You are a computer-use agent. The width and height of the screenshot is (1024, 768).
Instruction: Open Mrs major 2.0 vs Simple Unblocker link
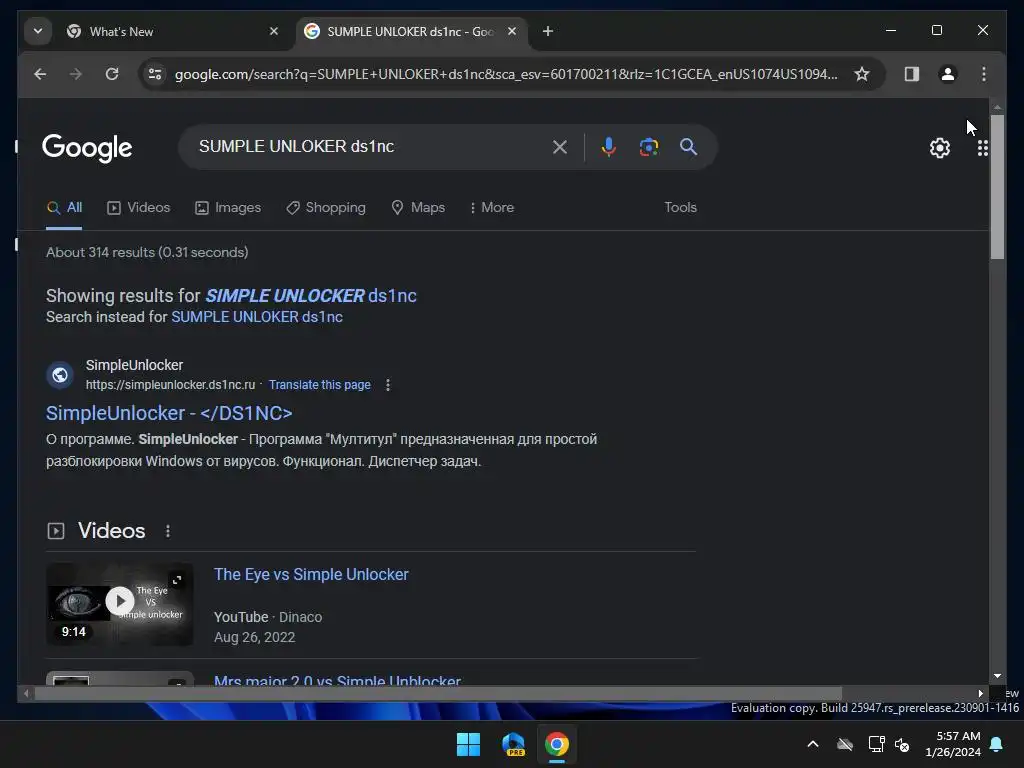click(337, 679)
